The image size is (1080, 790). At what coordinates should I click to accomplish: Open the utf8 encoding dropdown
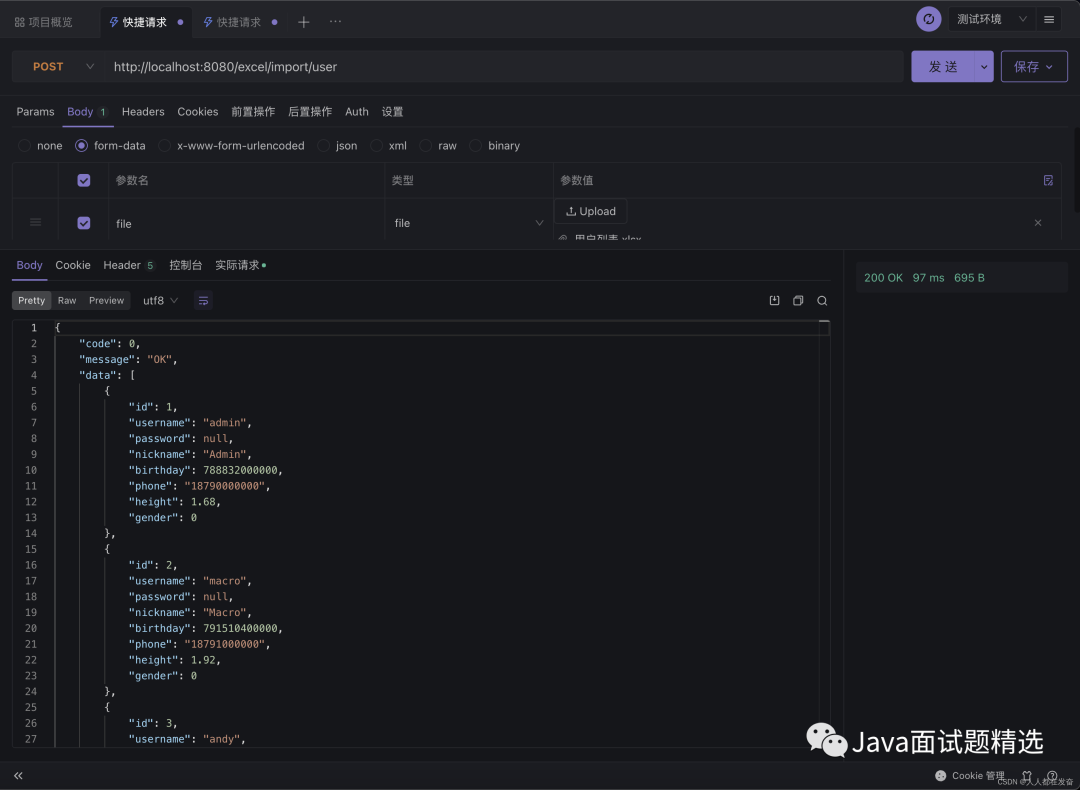160,301
